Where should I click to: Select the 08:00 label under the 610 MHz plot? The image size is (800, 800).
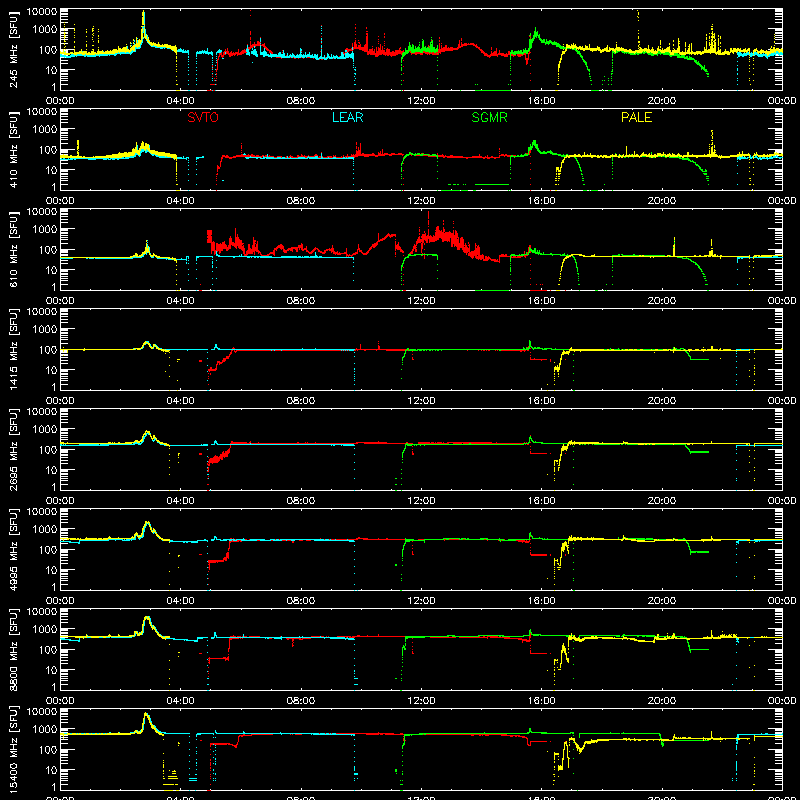click(x=301, y=301)
